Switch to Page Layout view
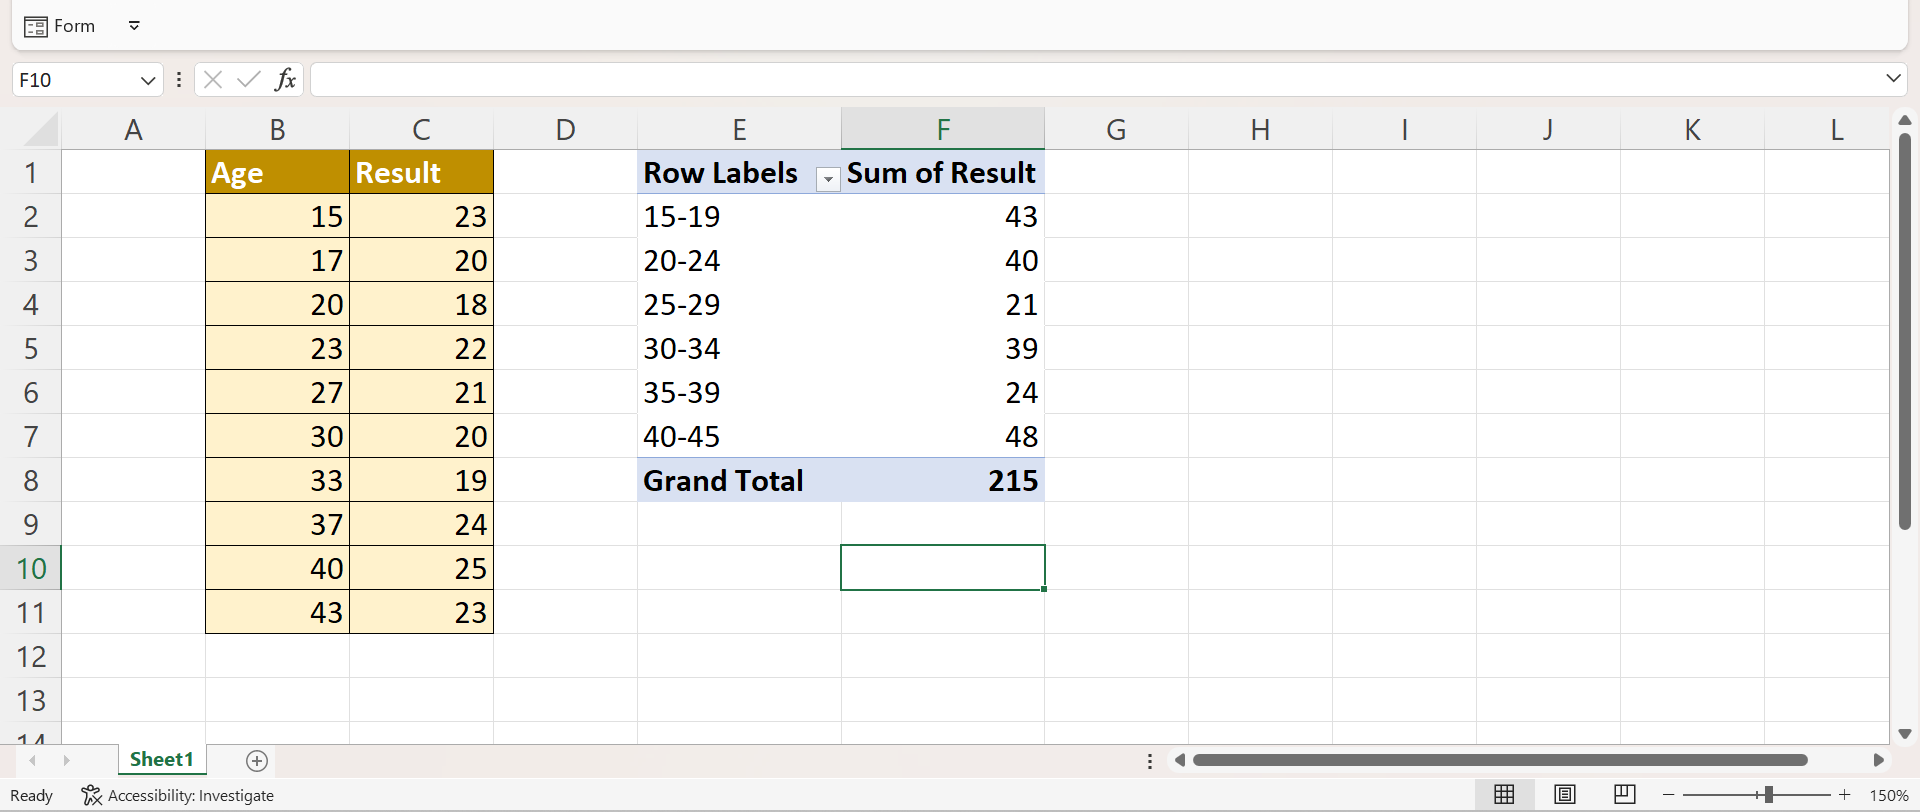Viewport: 1920px width, 812px height. point(1565,795)
